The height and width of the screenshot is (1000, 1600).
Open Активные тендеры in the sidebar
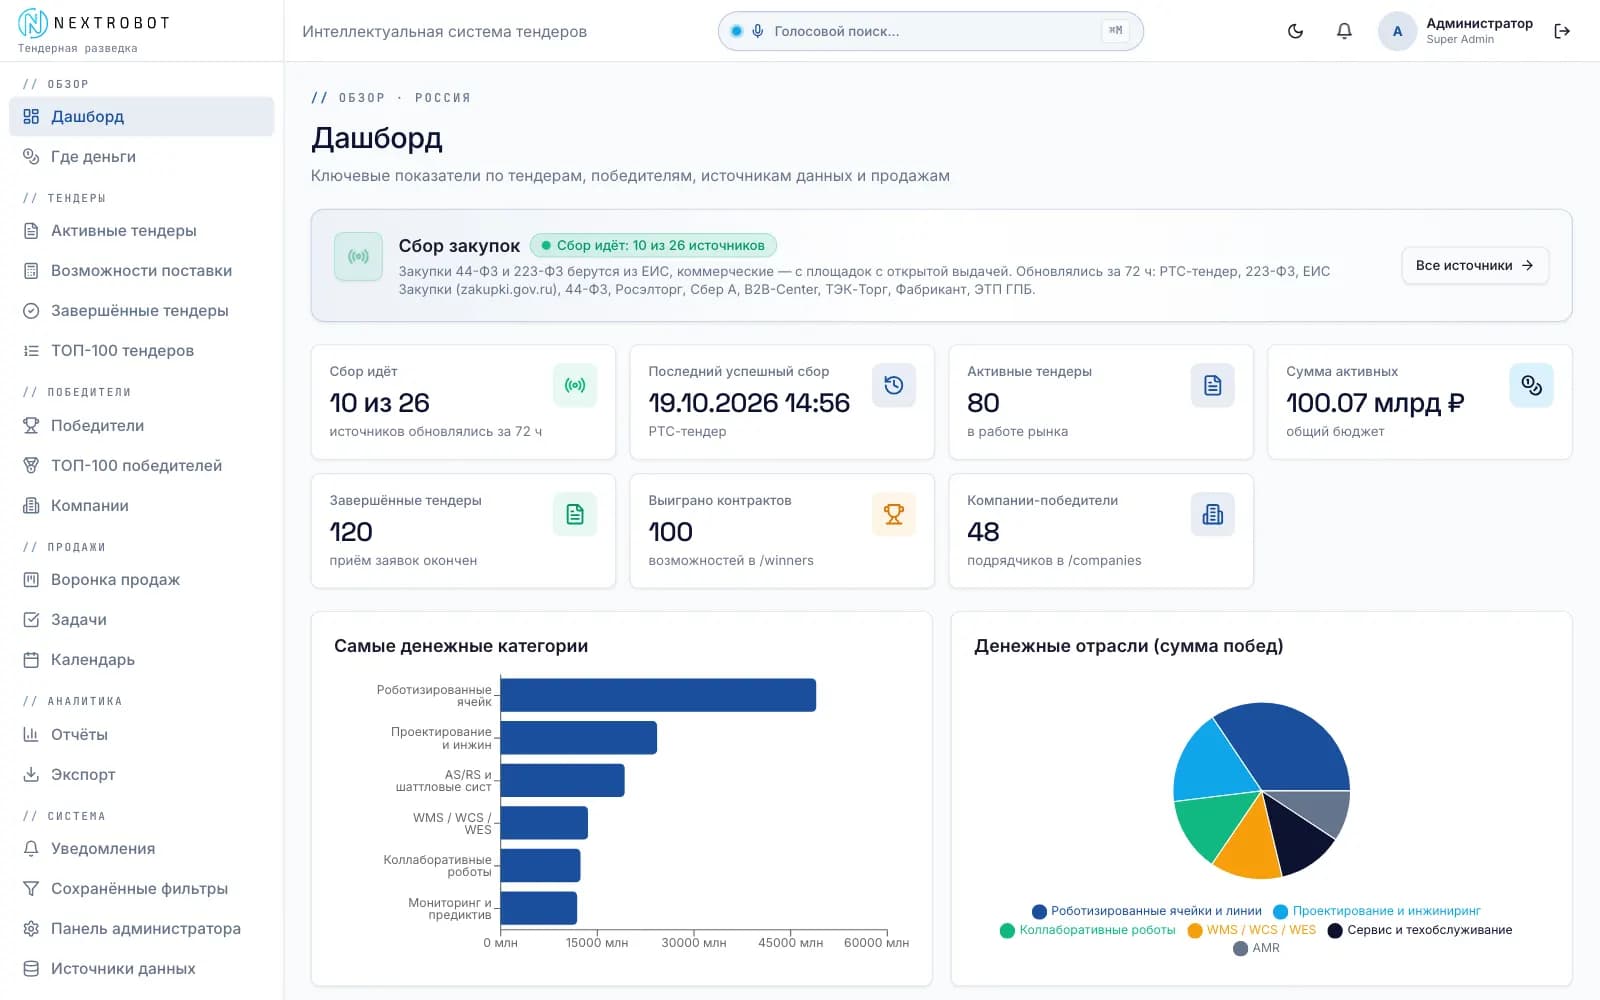click(x=141, y=230)
